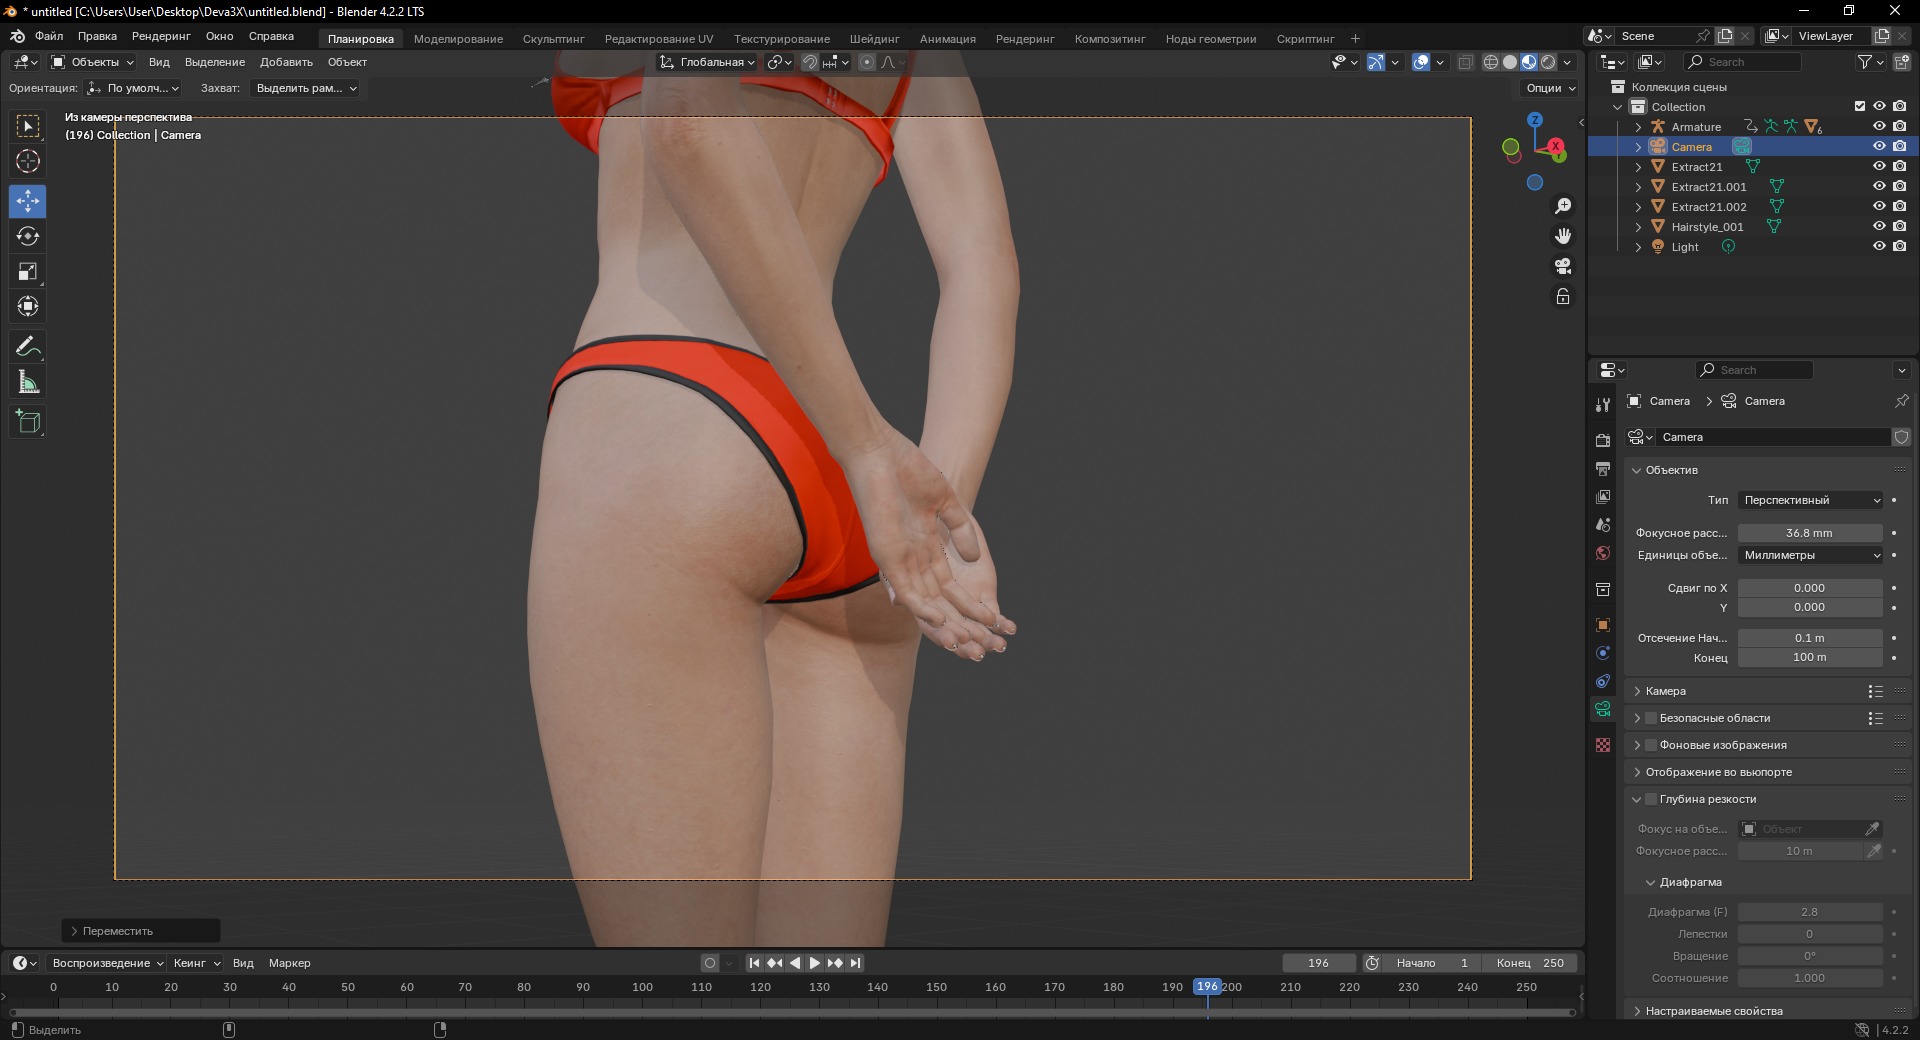
Task: Switch to the Шейдинг workspace tab
Action: pos(874,39)
